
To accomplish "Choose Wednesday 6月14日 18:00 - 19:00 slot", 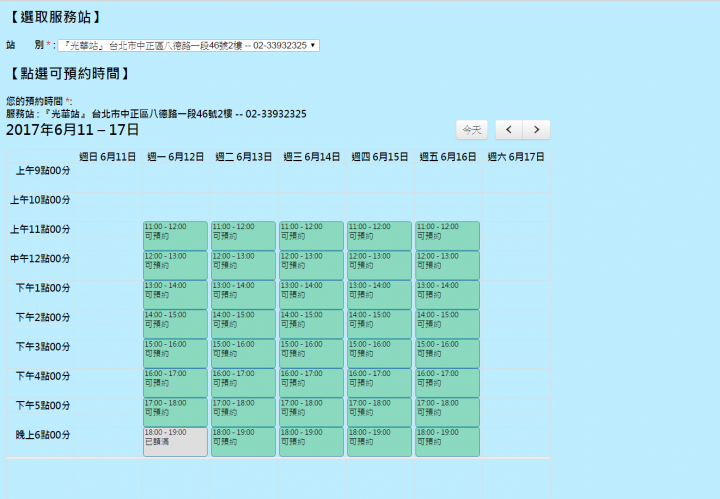I will click(311, 442).
